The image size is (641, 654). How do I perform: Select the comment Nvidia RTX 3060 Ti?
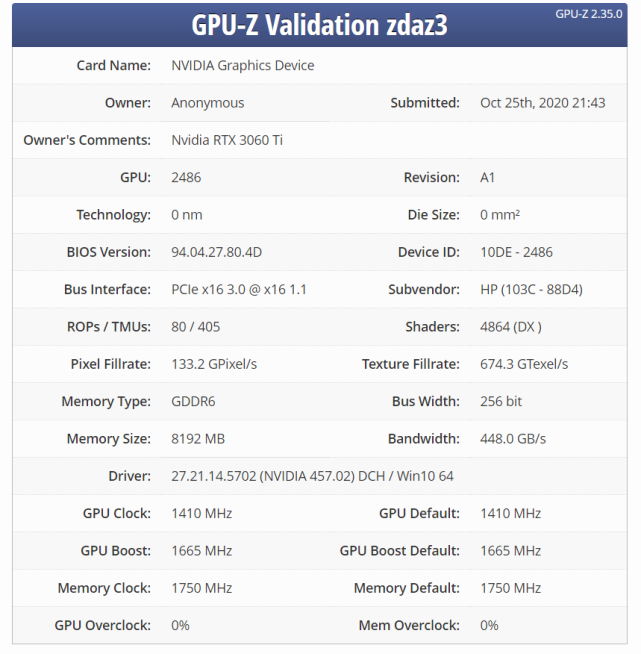point(227,140)
